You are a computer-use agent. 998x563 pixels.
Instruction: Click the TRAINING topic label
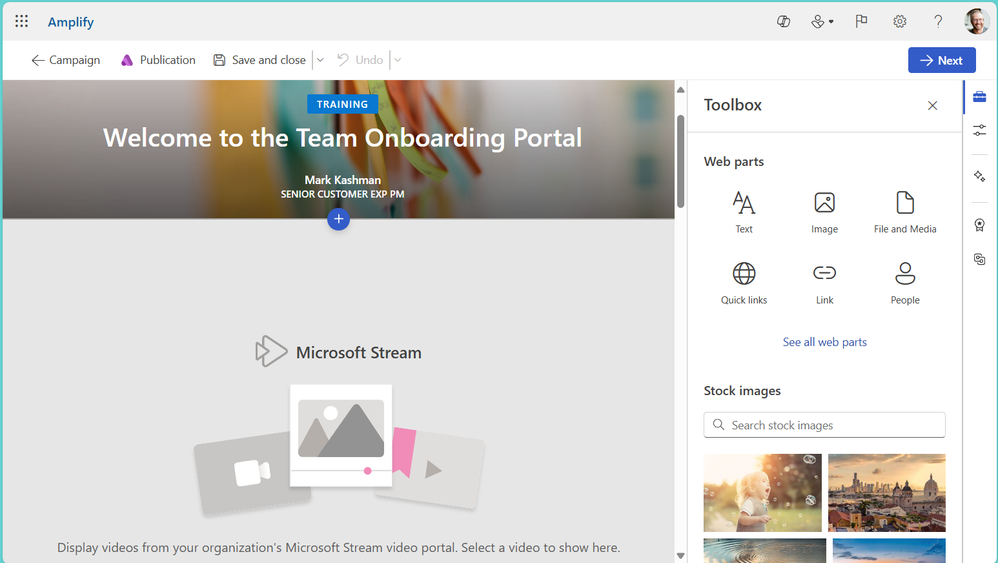coord(342,104)
